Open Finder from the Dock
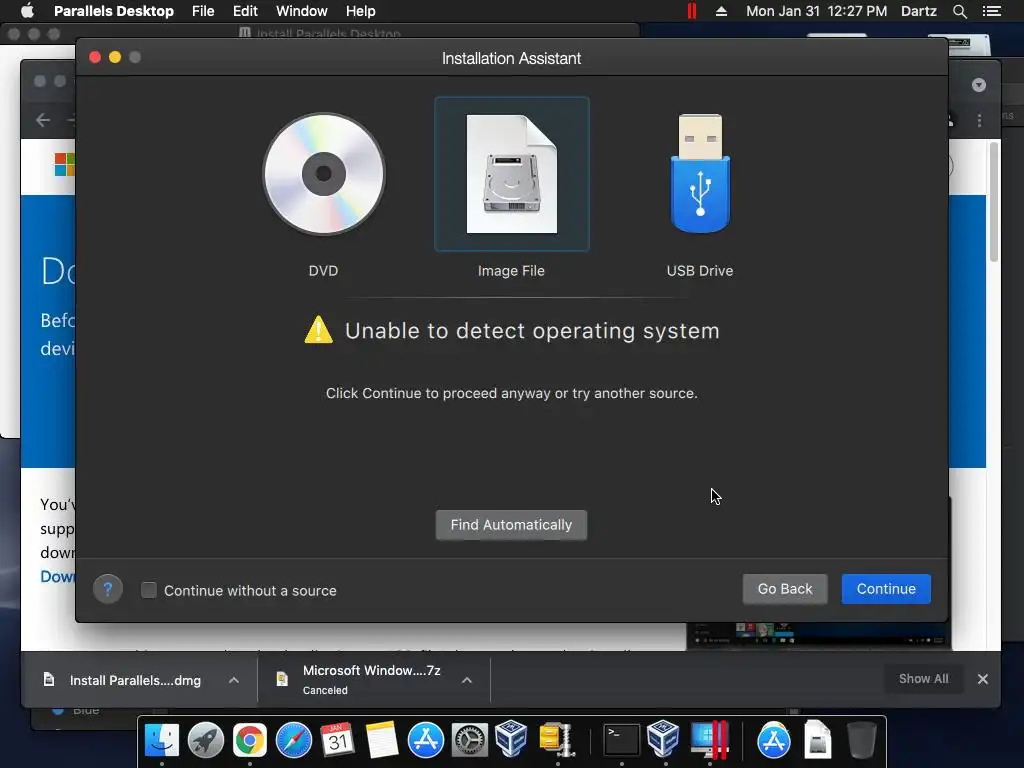The height and width of the screenshot is (768, 1024). pos(161,740)
